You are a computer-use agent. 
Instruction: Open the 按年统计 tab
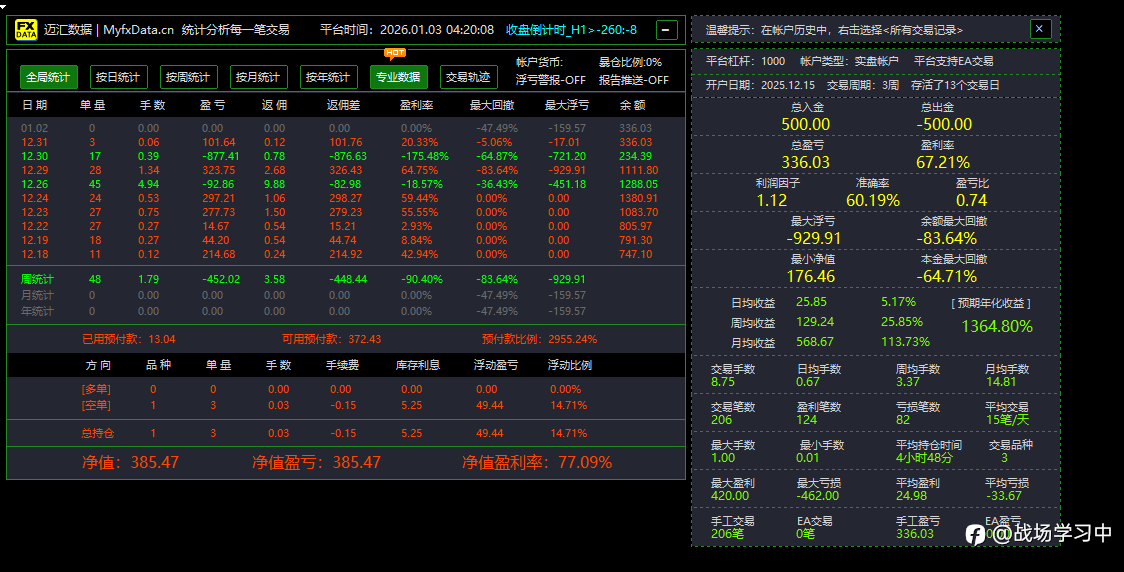click(328, 77)
